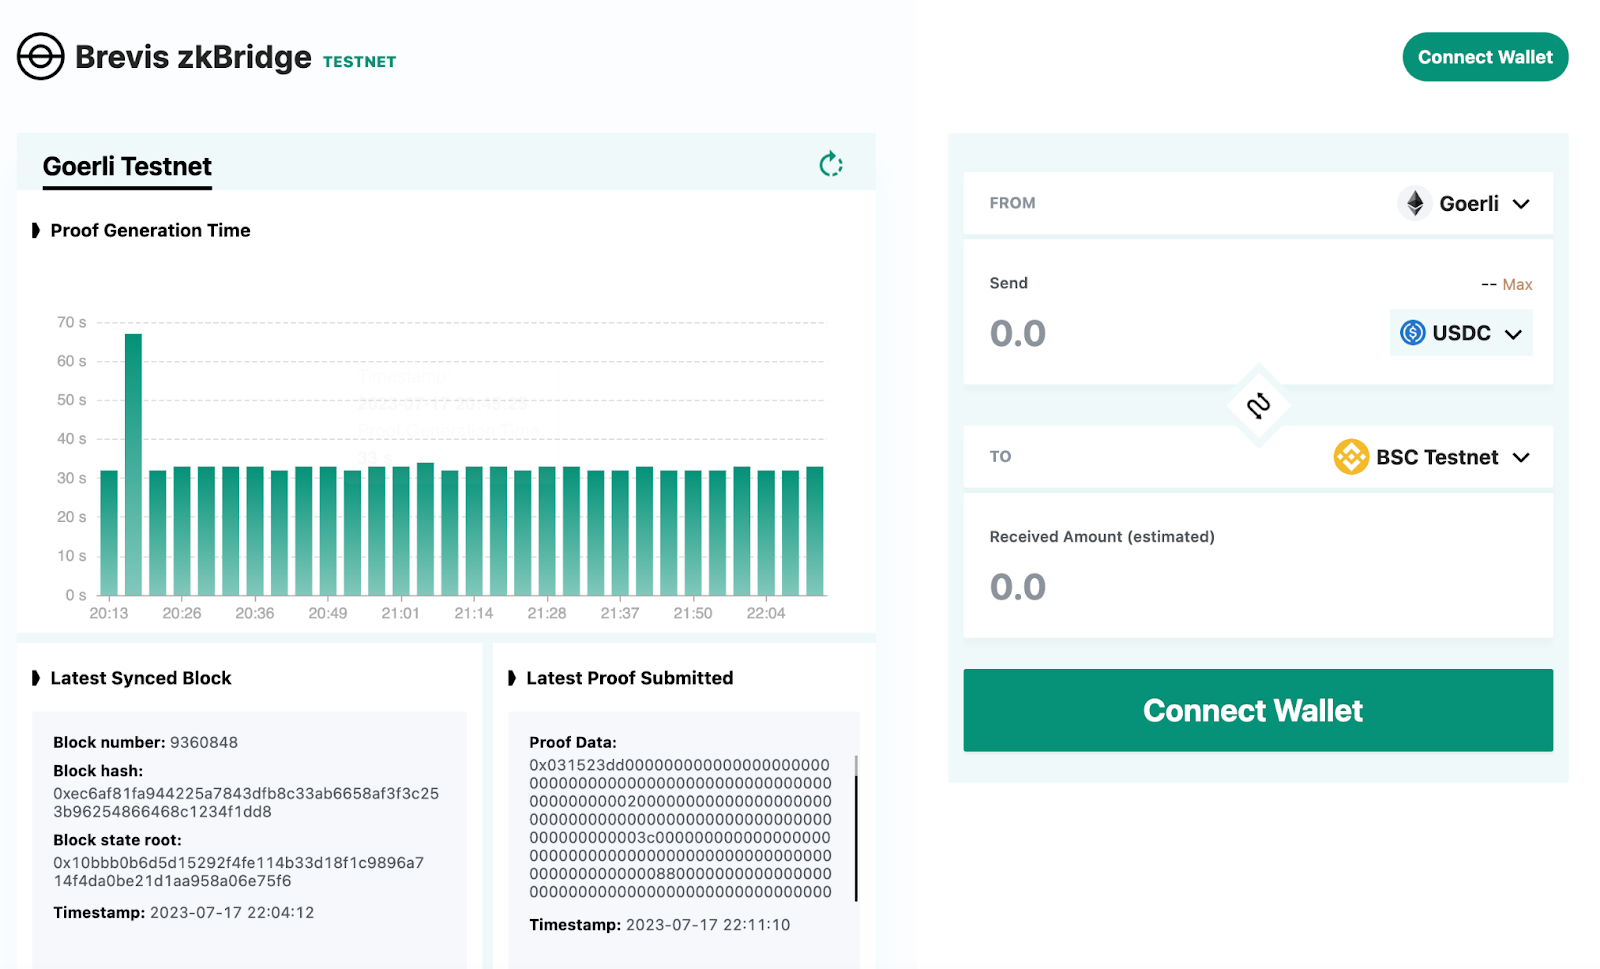1600x969 pixels.
Task: Click the Send amount input field
Action: pos(1150,333)
